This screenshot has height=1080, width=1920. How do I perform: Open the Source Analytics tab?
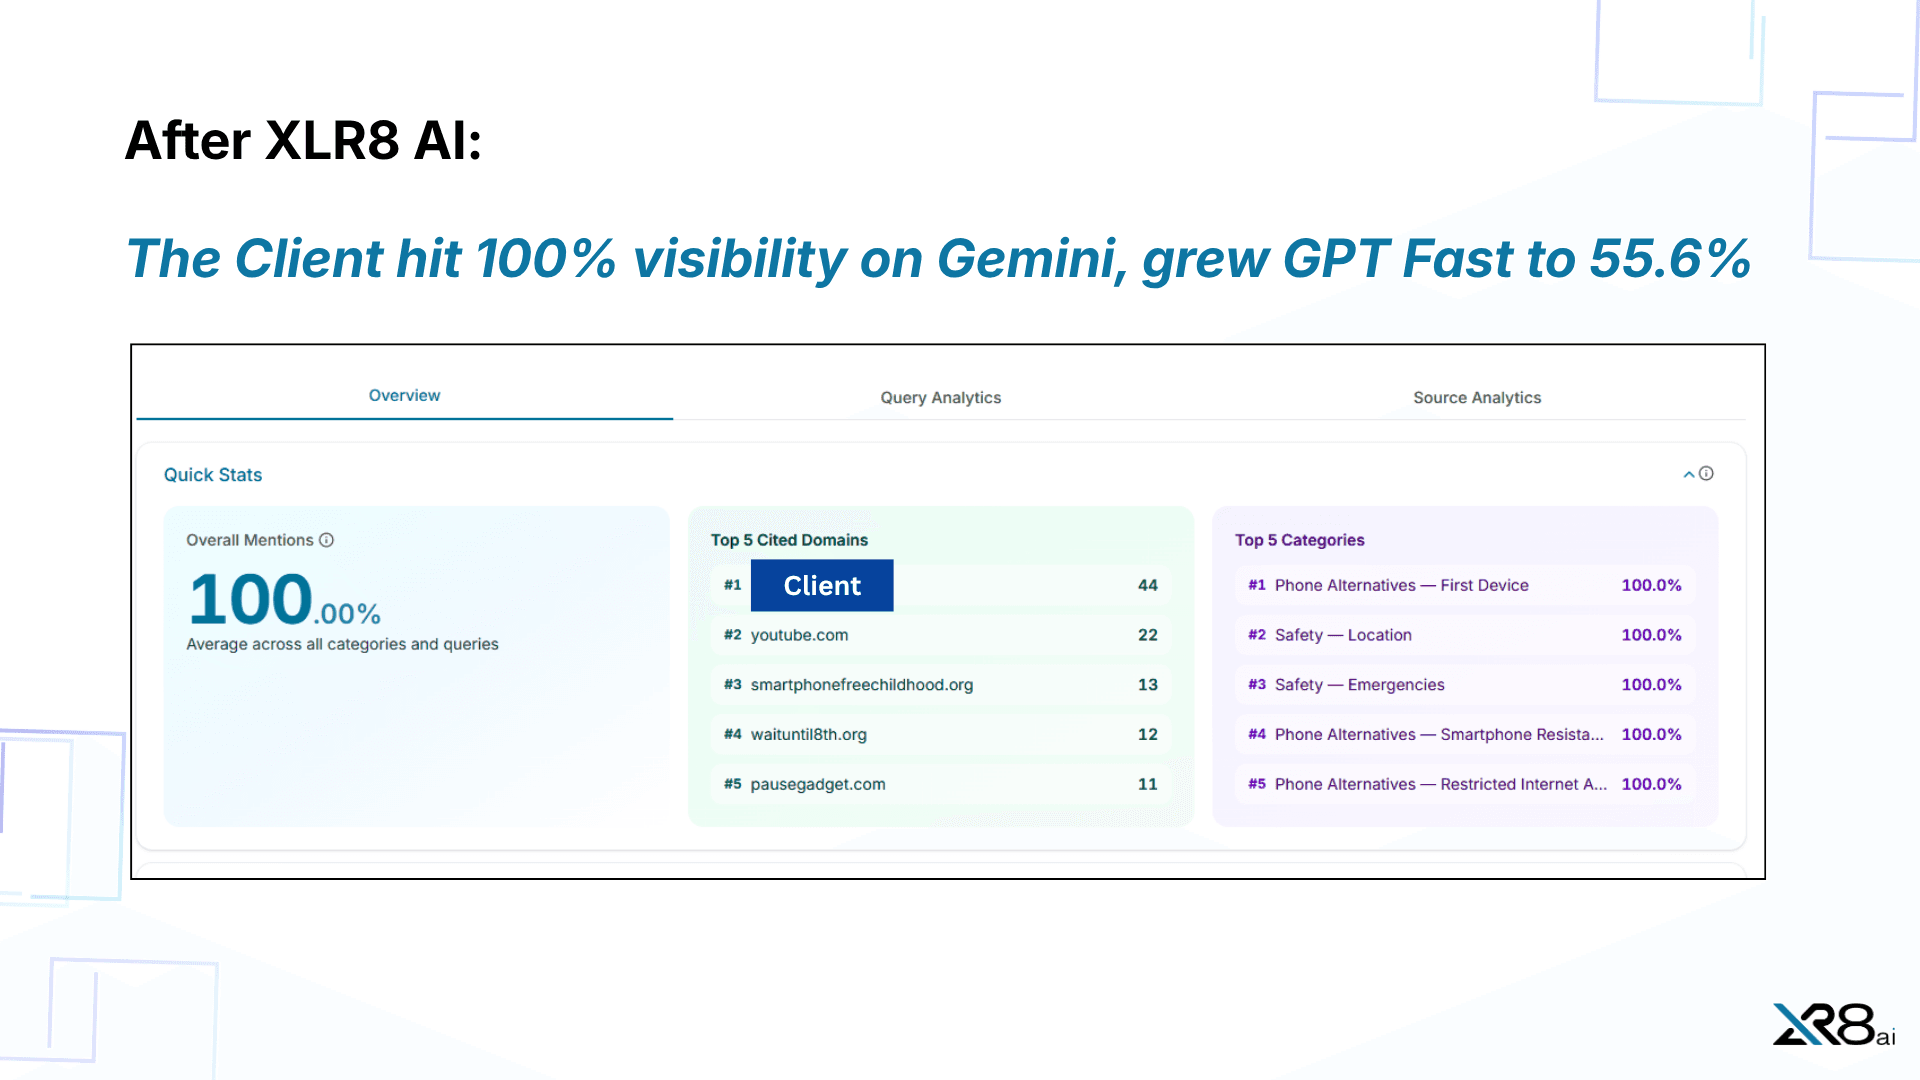(x=1477, y=397)
